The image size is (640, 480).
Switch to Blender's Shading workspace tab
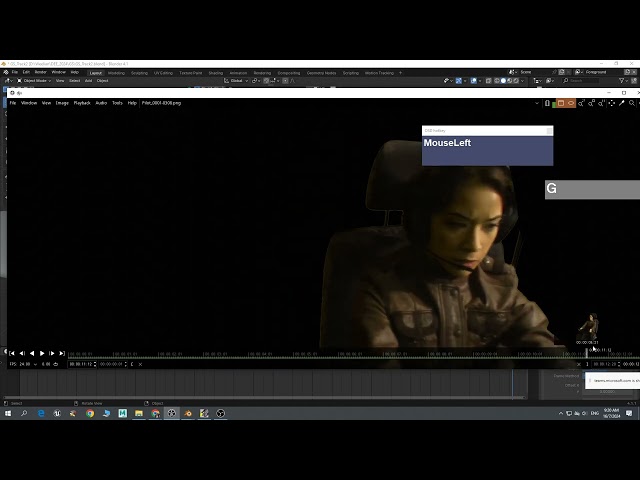point(216,73)
